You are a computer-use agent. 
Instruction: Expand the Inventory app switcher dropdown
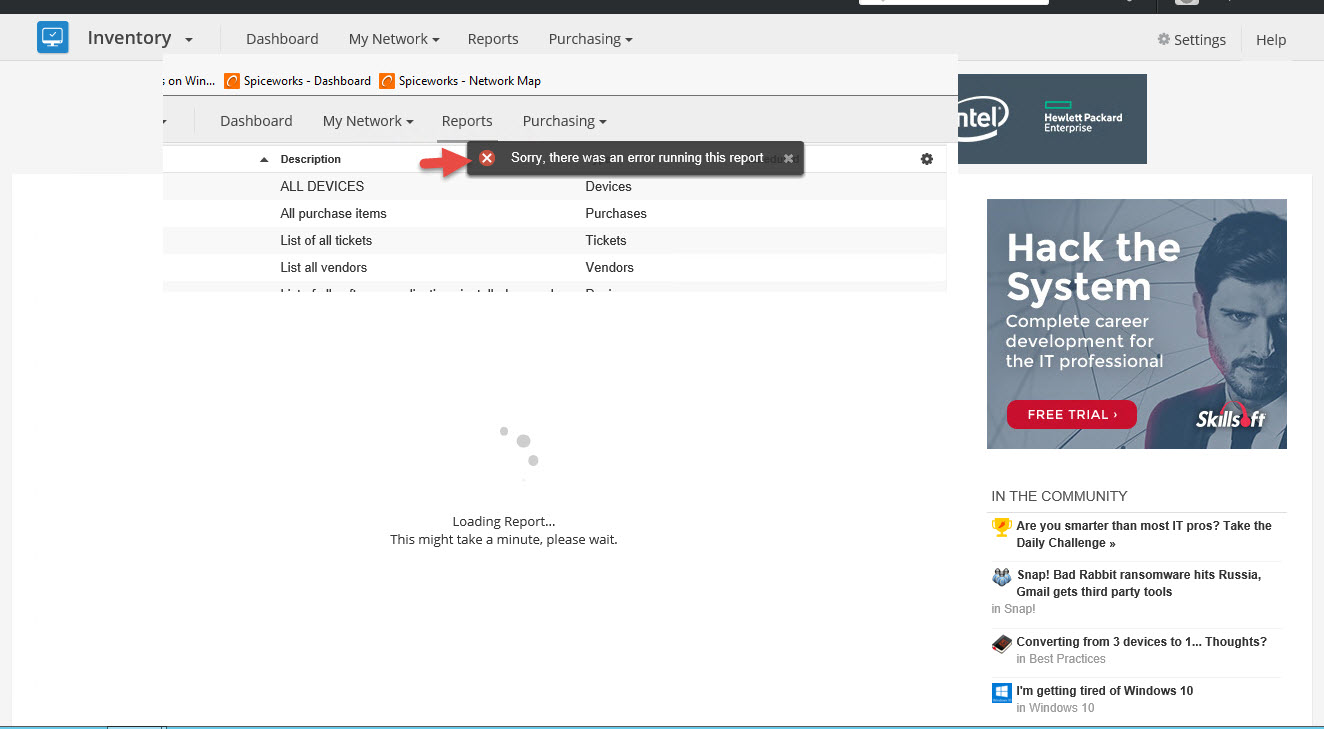187,39
